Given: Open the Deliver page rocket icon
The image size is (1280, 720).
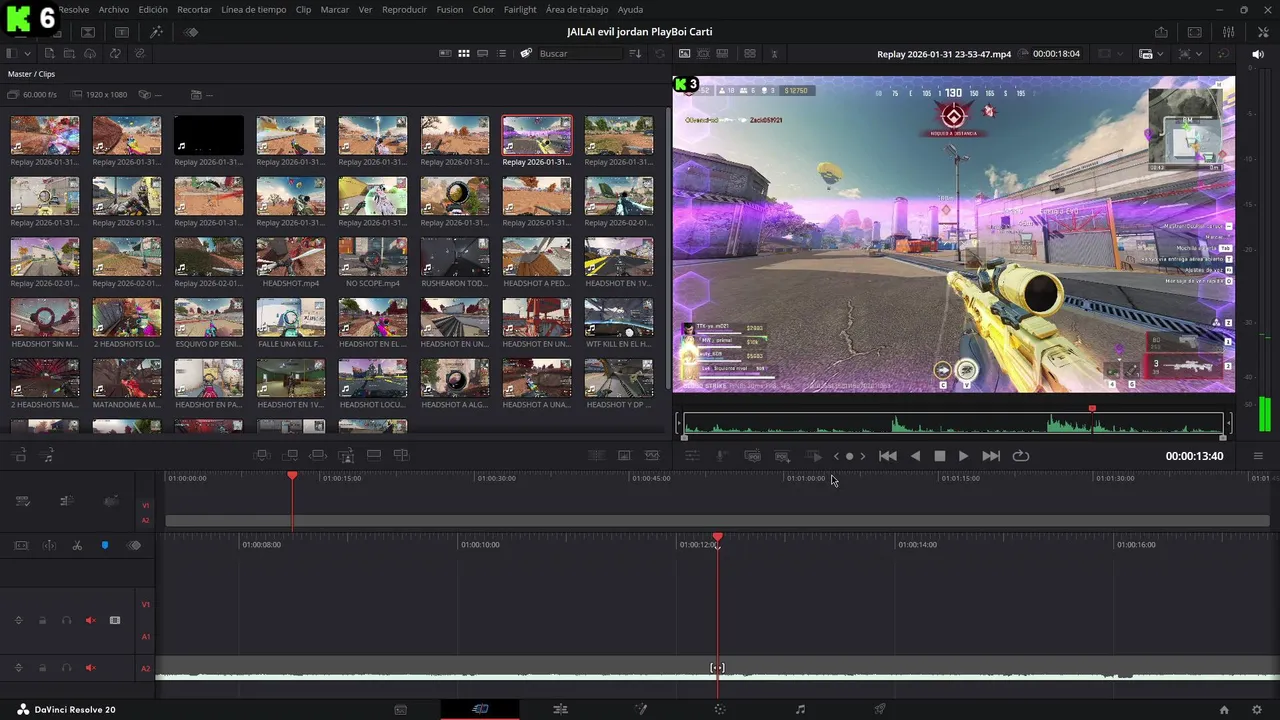Looking at the screenshot, I should coord(880,709).
